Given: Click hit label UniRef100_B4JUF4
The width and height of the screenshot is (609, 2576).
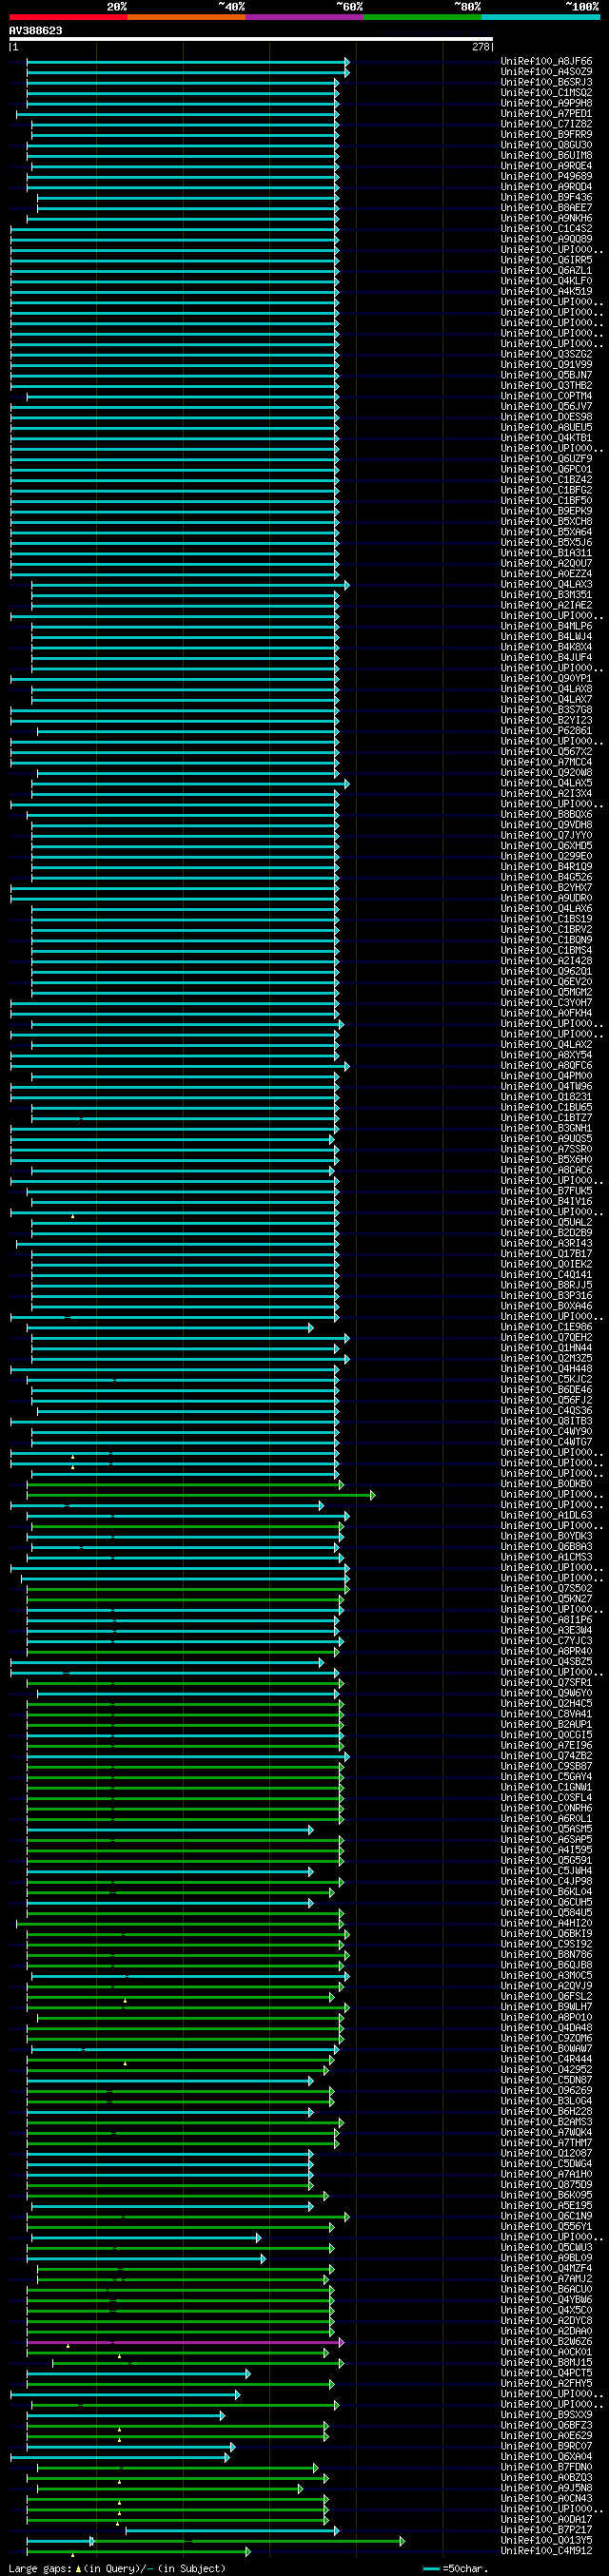Looking at the screenshot, I should [x=546, y=658].
